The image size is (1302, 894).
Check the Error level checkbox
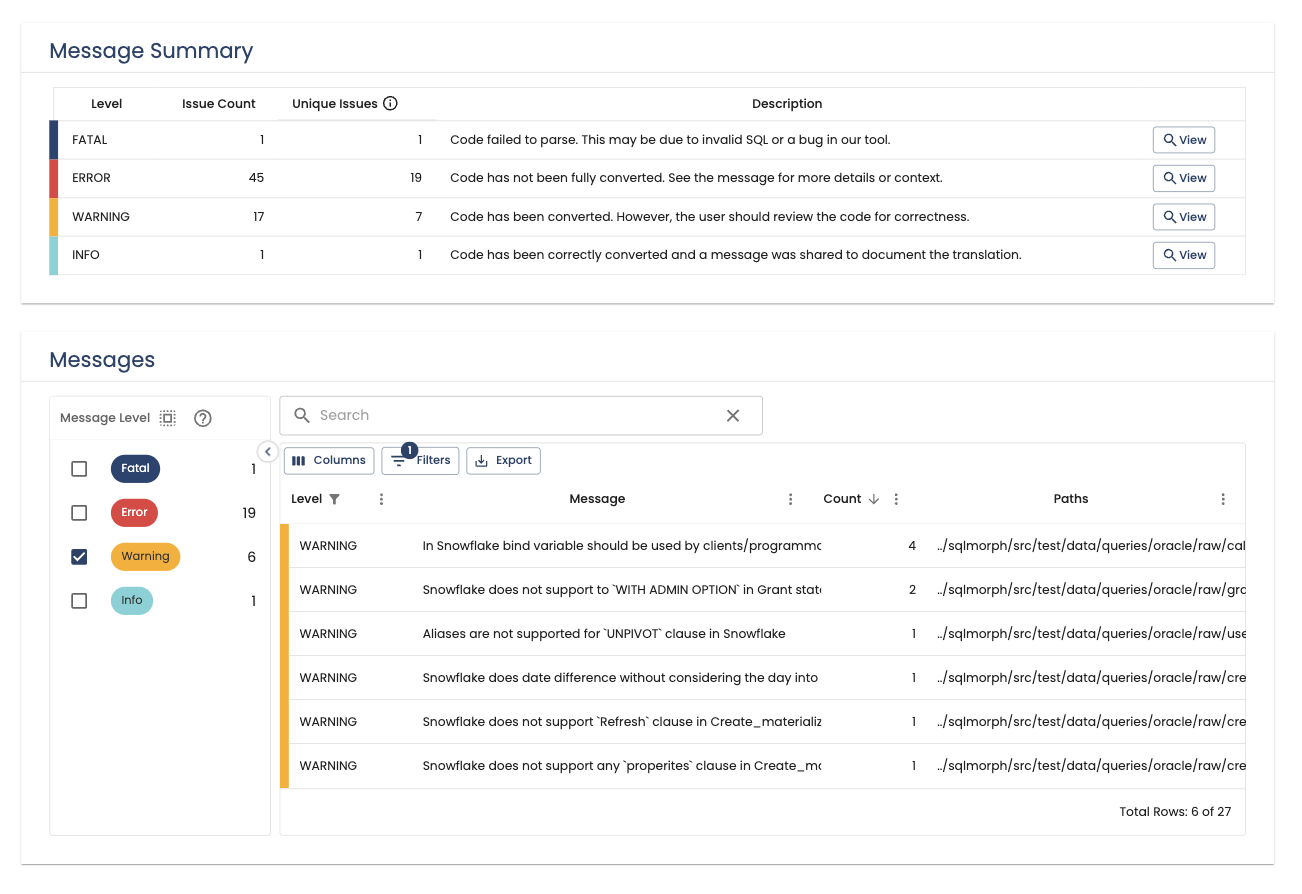(79, 513)
